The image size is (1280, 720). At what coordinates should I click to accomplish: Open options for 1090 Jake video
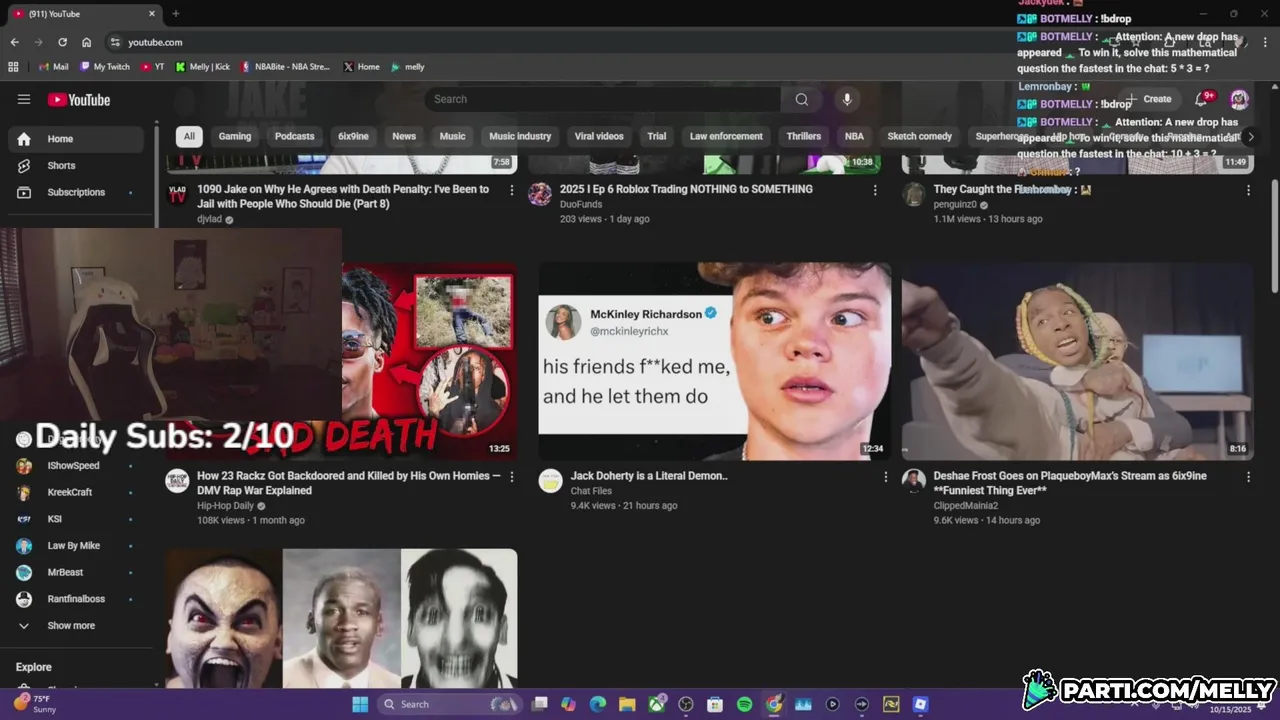tap(512, 190)
